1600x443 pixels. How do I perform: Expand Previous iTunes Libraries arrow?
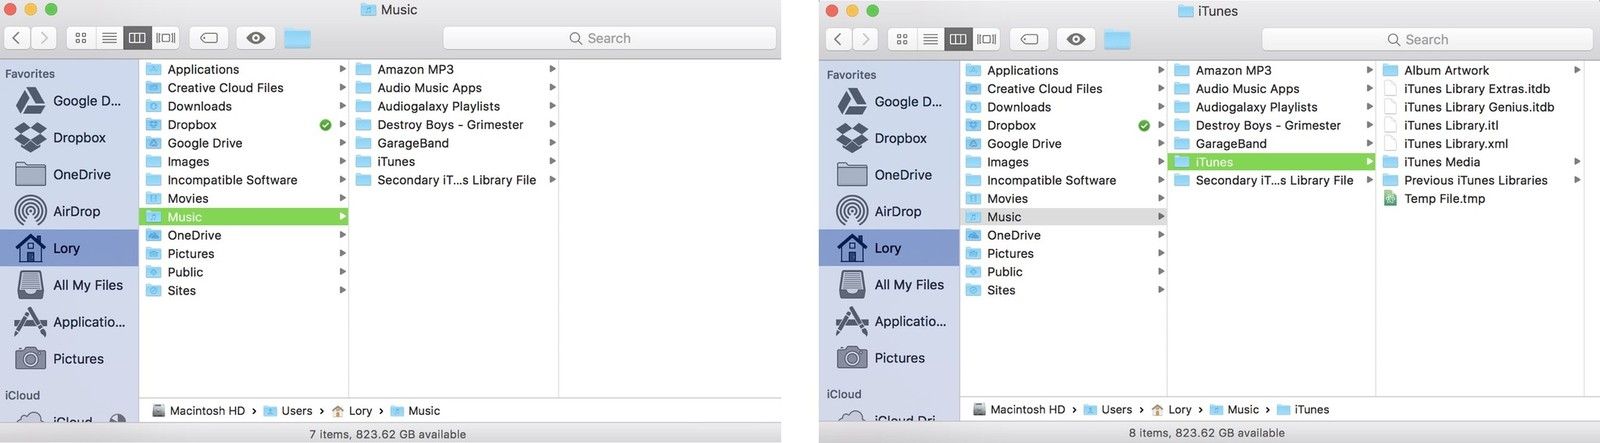tap(1577, 180)
